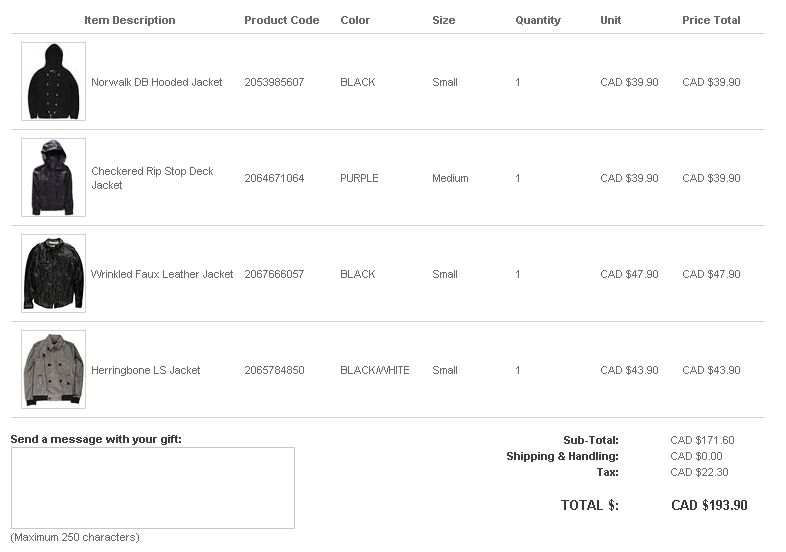
Task: Click the Wrinkled Faux Leather Jacket name
Action: pos(162,274)
